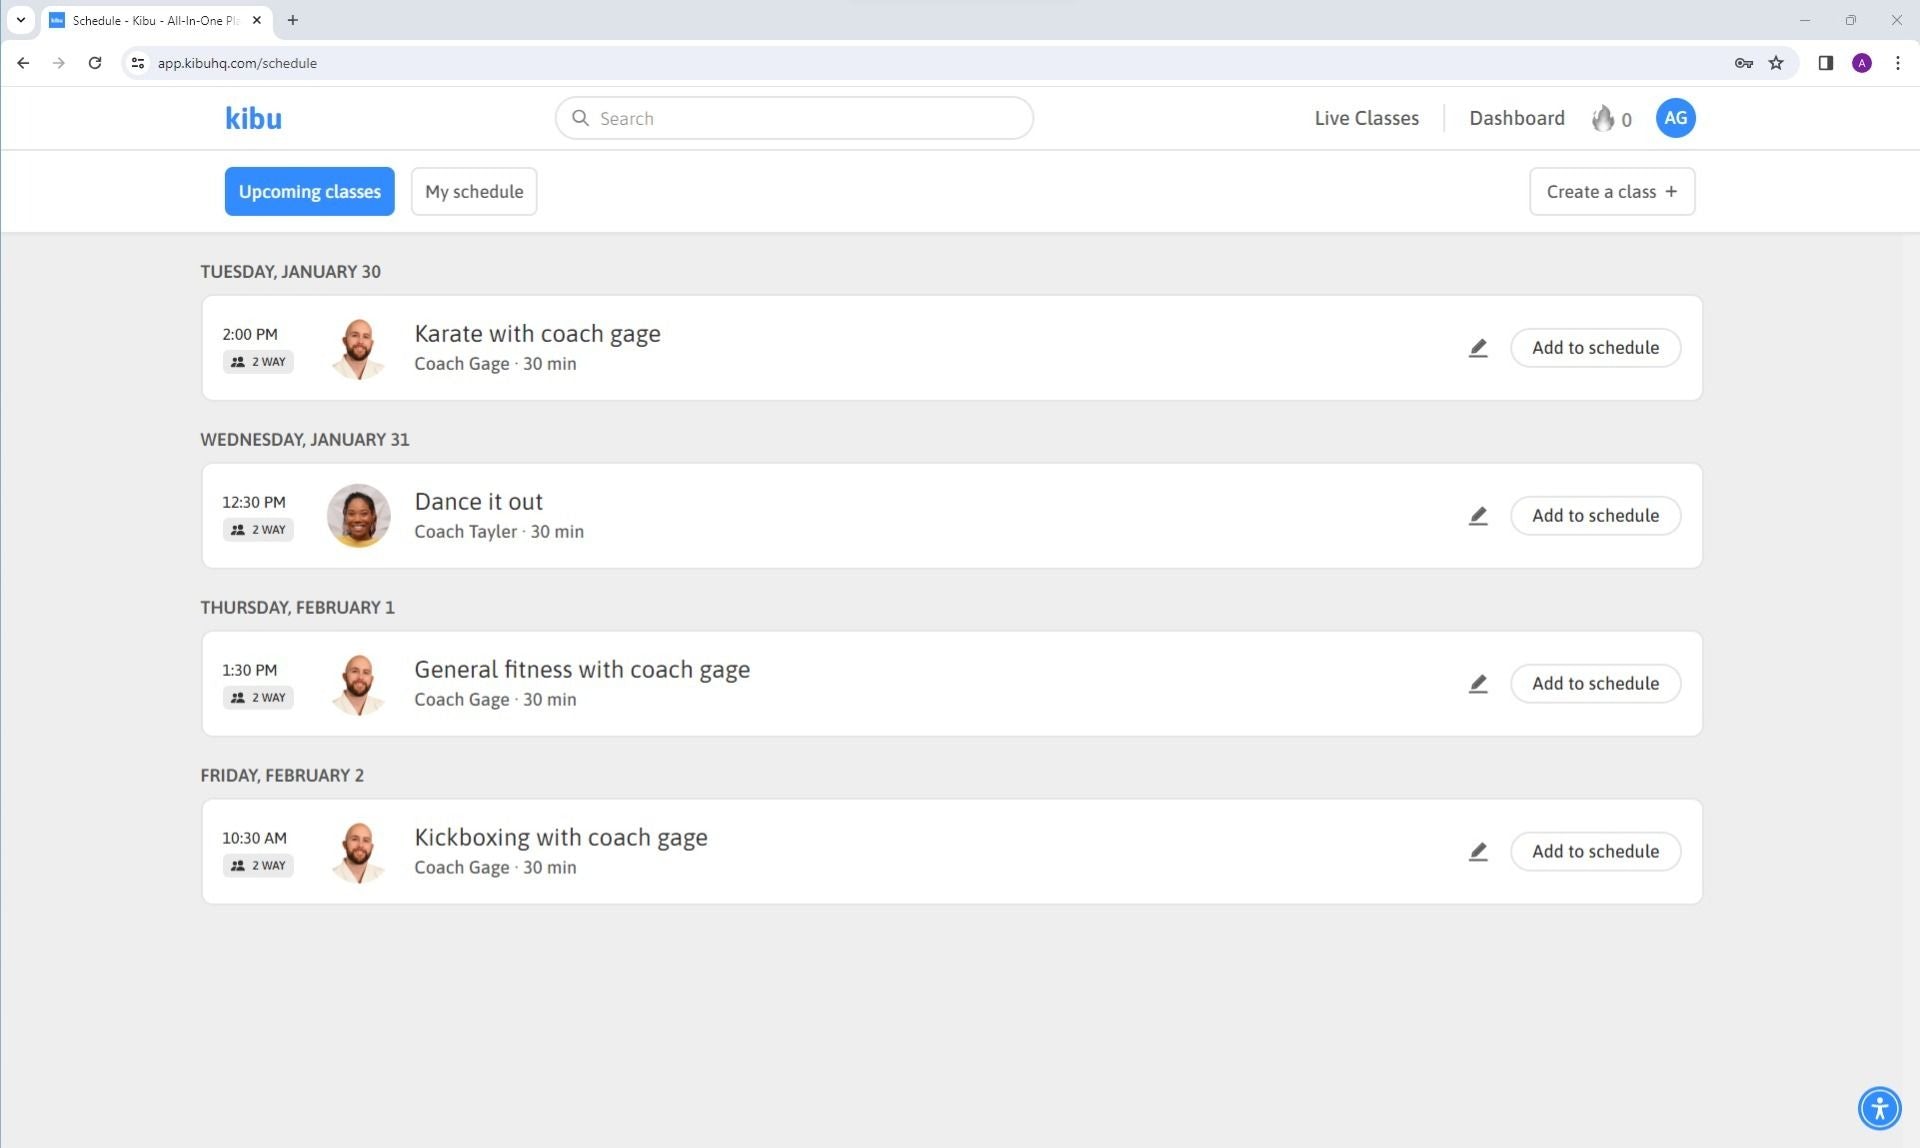The height and width of the screenshot is (1148, 1920).
Task: Edit General fitness with coach gage class
Action: tap(1477, 684)
